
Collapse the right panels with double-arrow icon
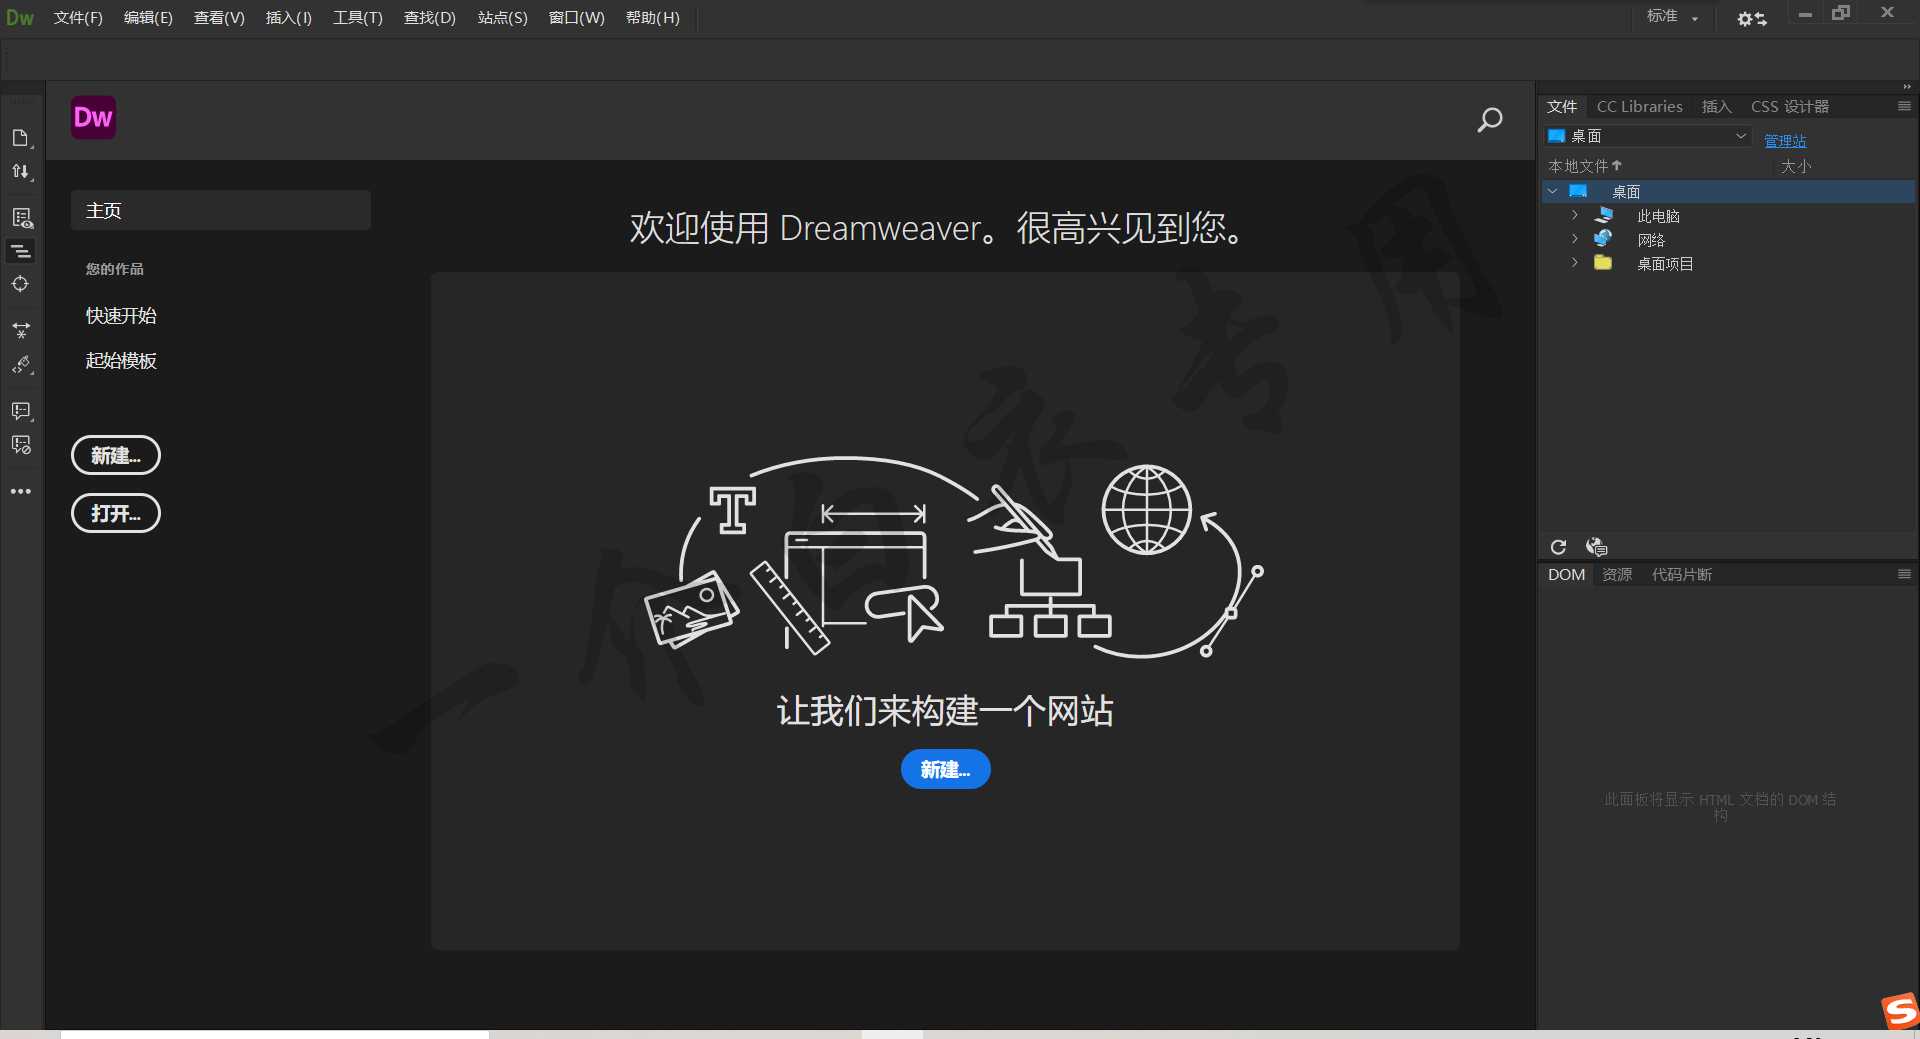[1907, 87]
